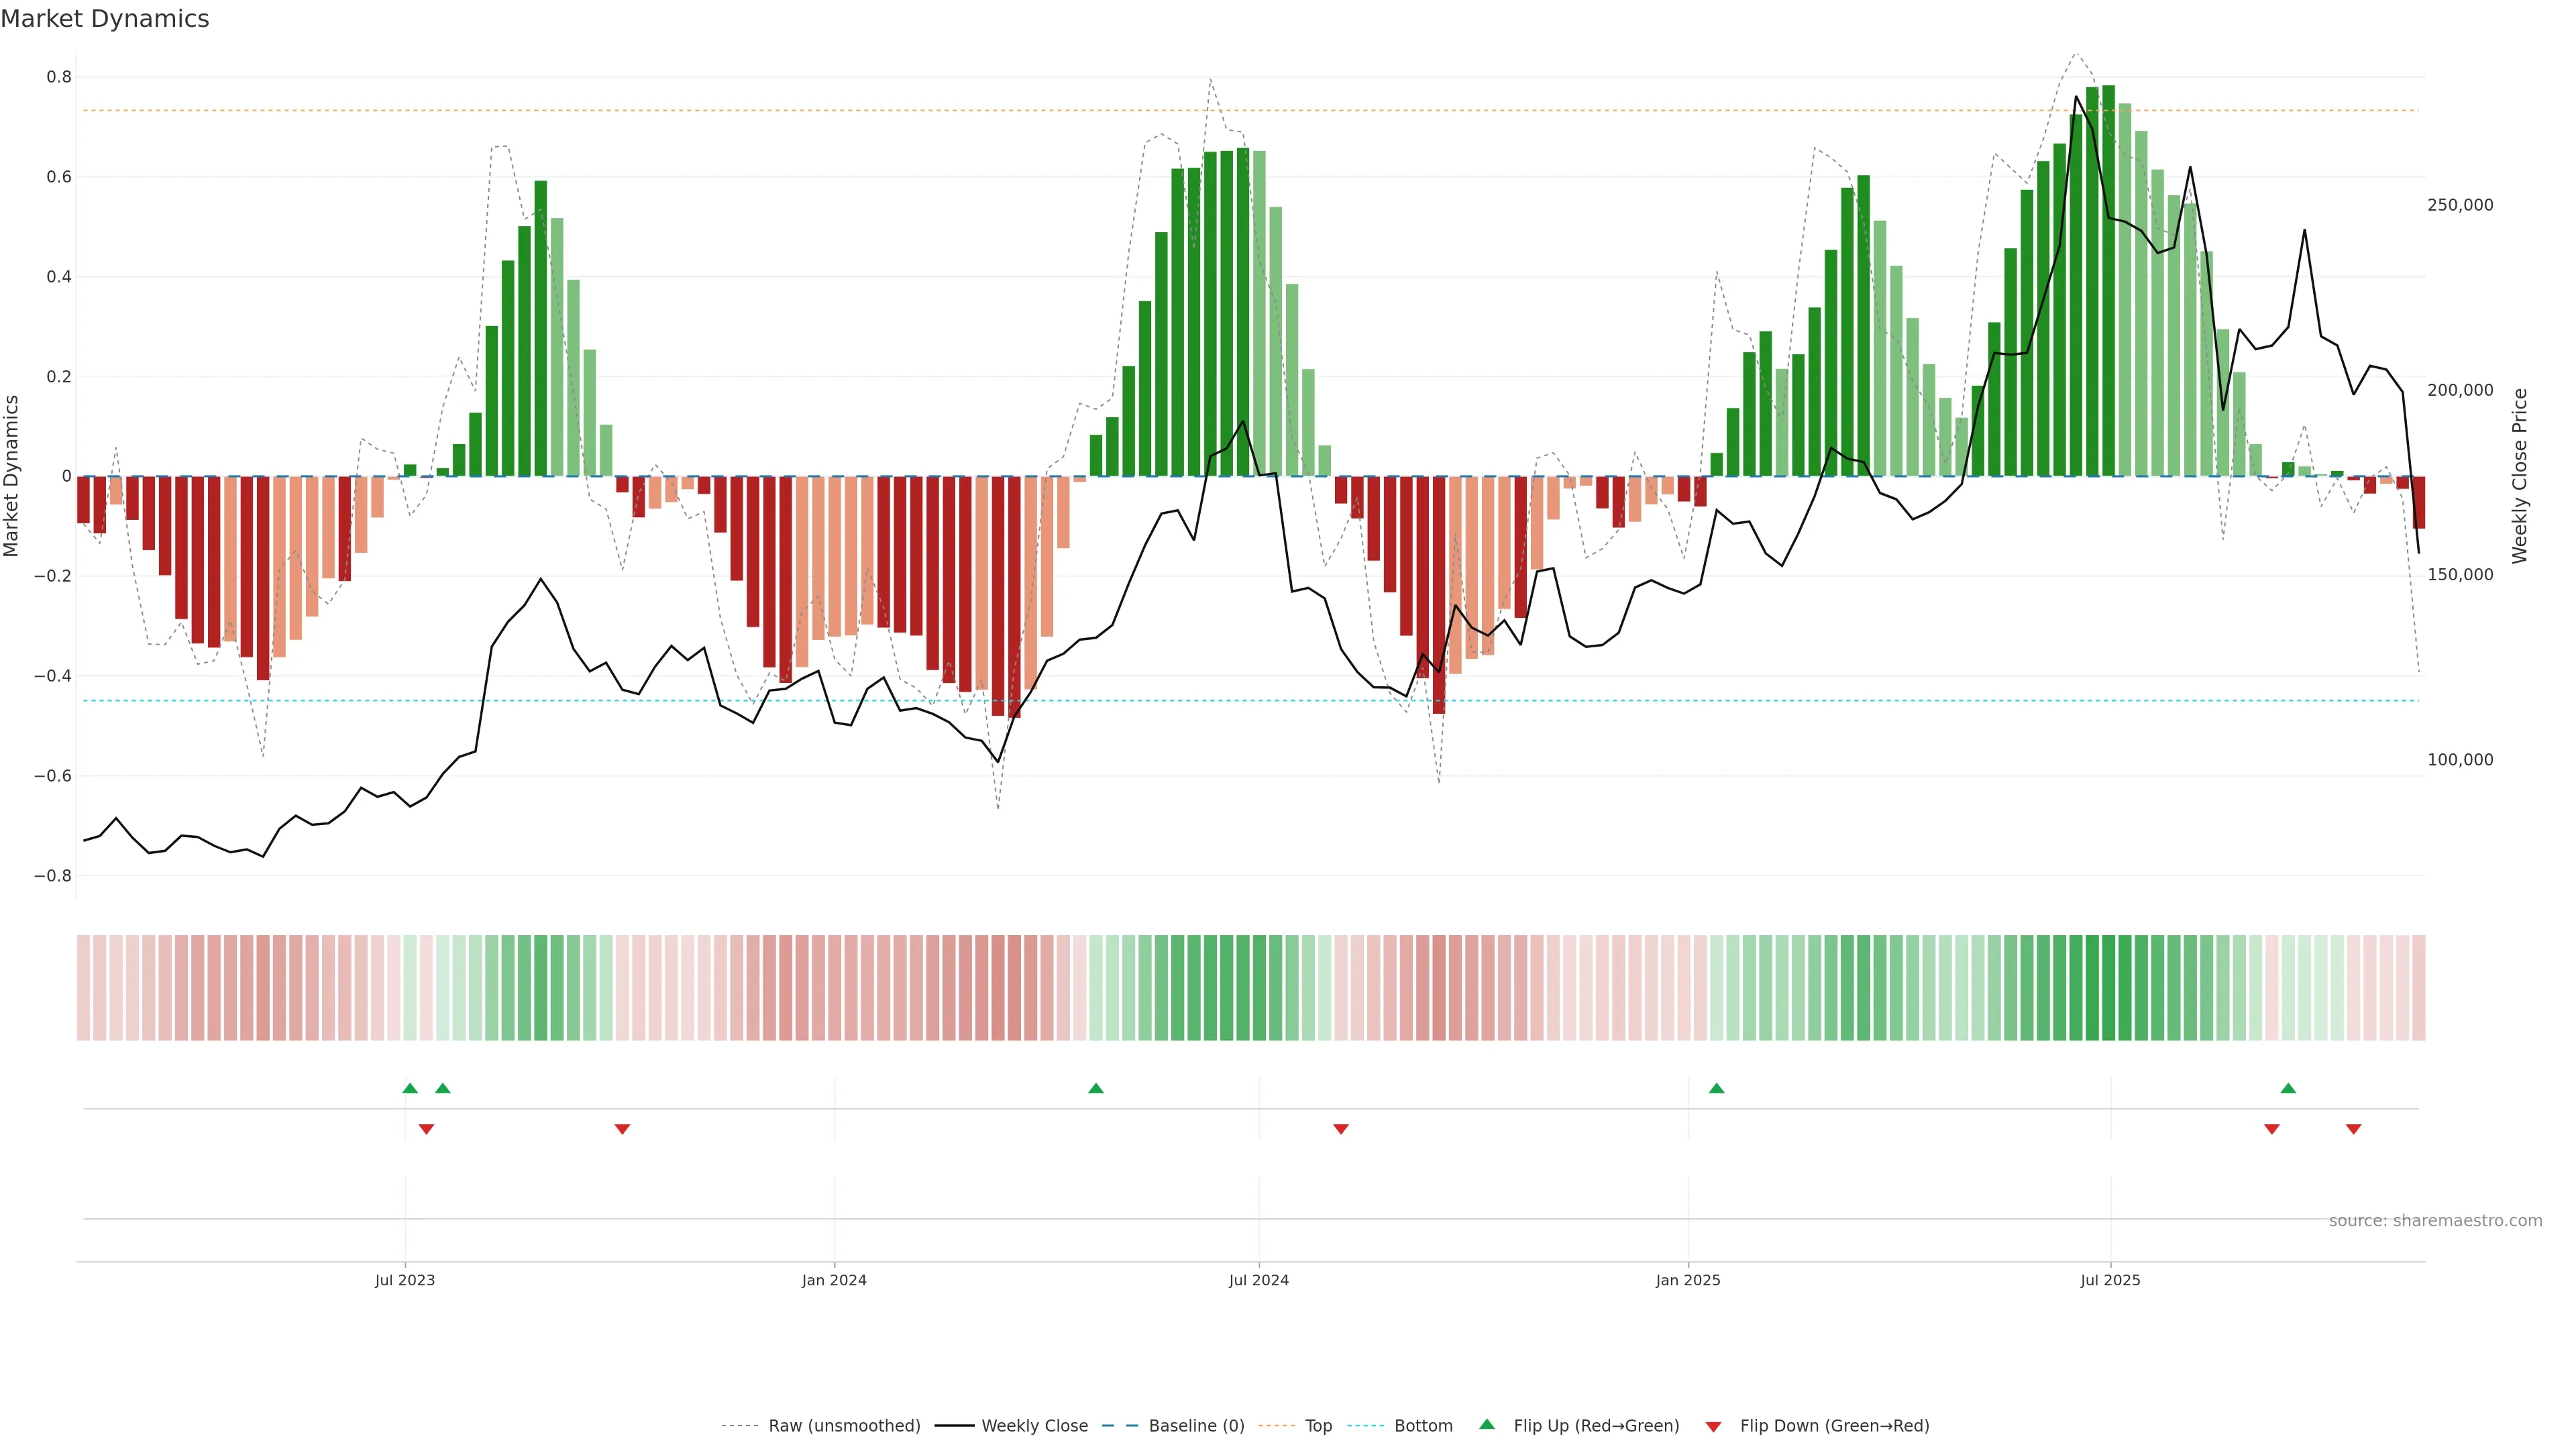Click the red Flip Down legend triangle
The height and width of the screenshot is (1449, 2576).
click(x=1713, y=1427)
